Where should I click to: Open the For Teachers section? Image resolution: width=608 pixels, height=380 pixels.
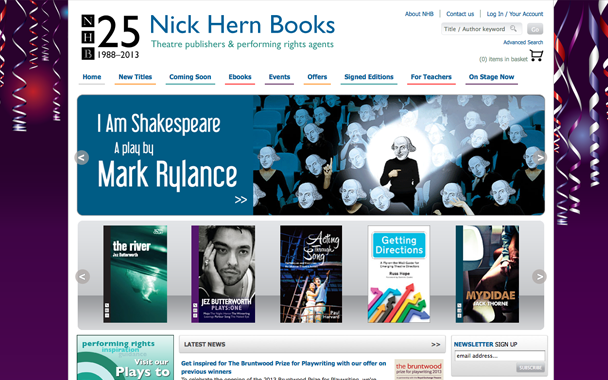tap(431, 77)
